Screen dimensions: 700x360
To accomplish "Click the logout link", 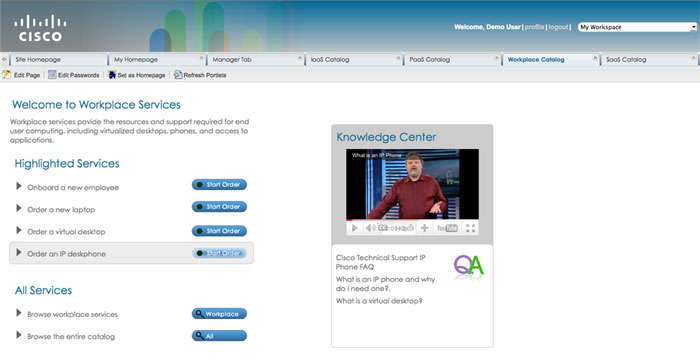I will tap(558, 27).
